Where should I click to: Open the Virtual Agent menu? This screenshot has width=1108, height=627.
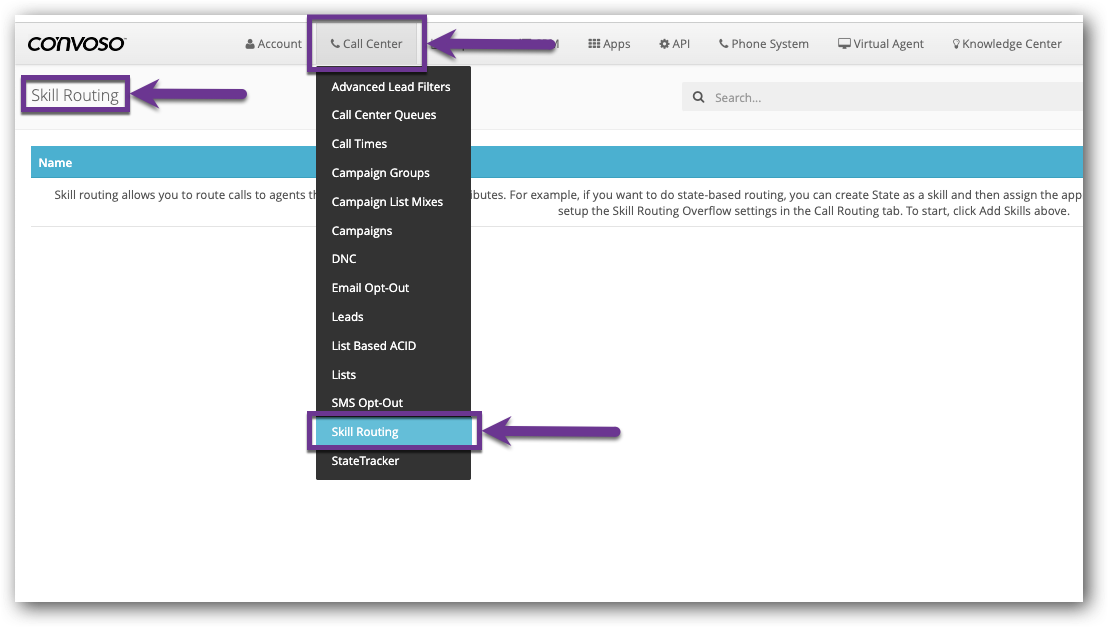tap(881, 44)
